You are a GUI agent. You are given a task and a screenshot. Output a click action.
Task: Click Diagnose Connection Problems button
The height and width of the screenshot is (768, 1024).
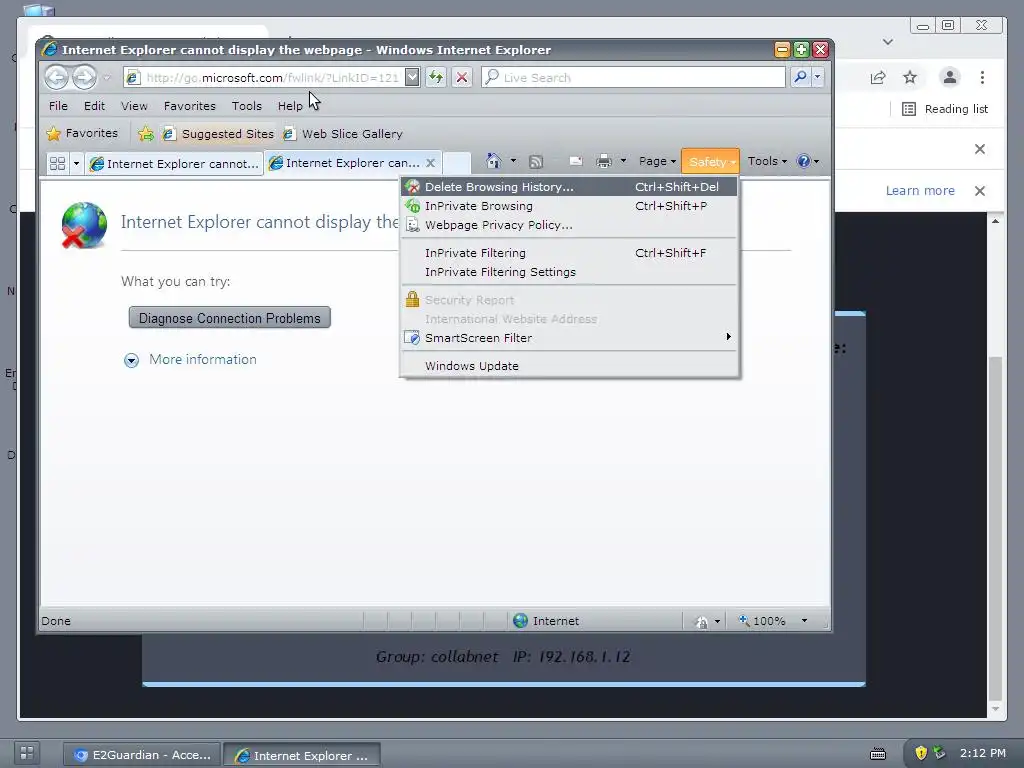229,318
